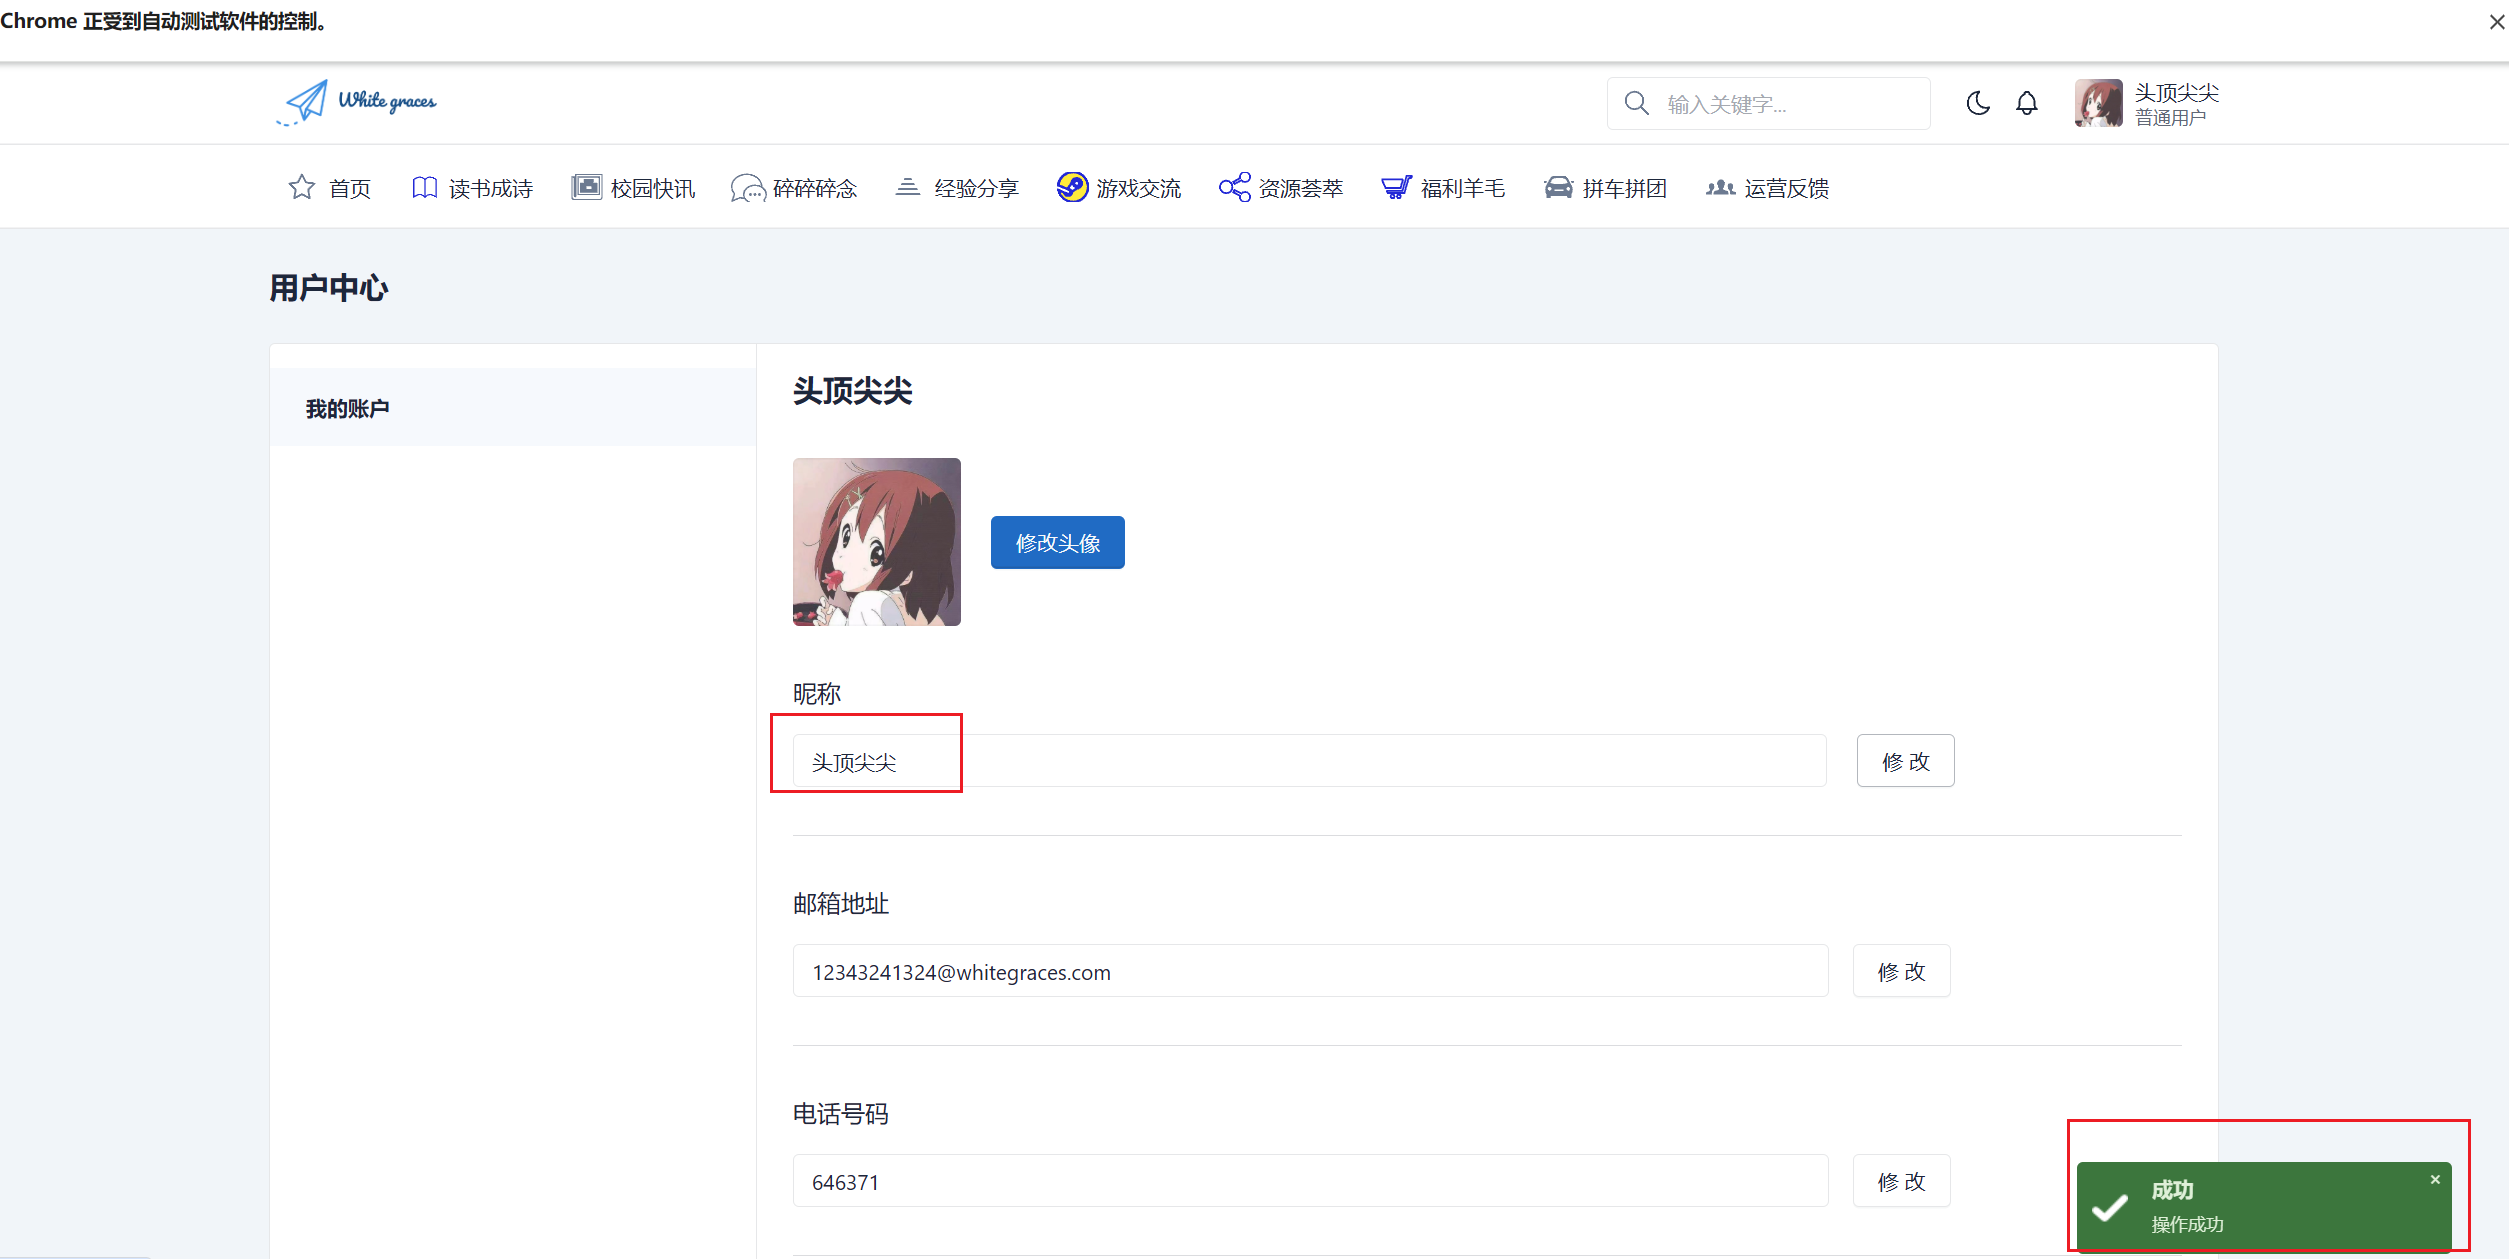The width and height of the screenshot is (2509, 1259).
Task: Click 修改 button beside email address
Action: point(1901,971)
